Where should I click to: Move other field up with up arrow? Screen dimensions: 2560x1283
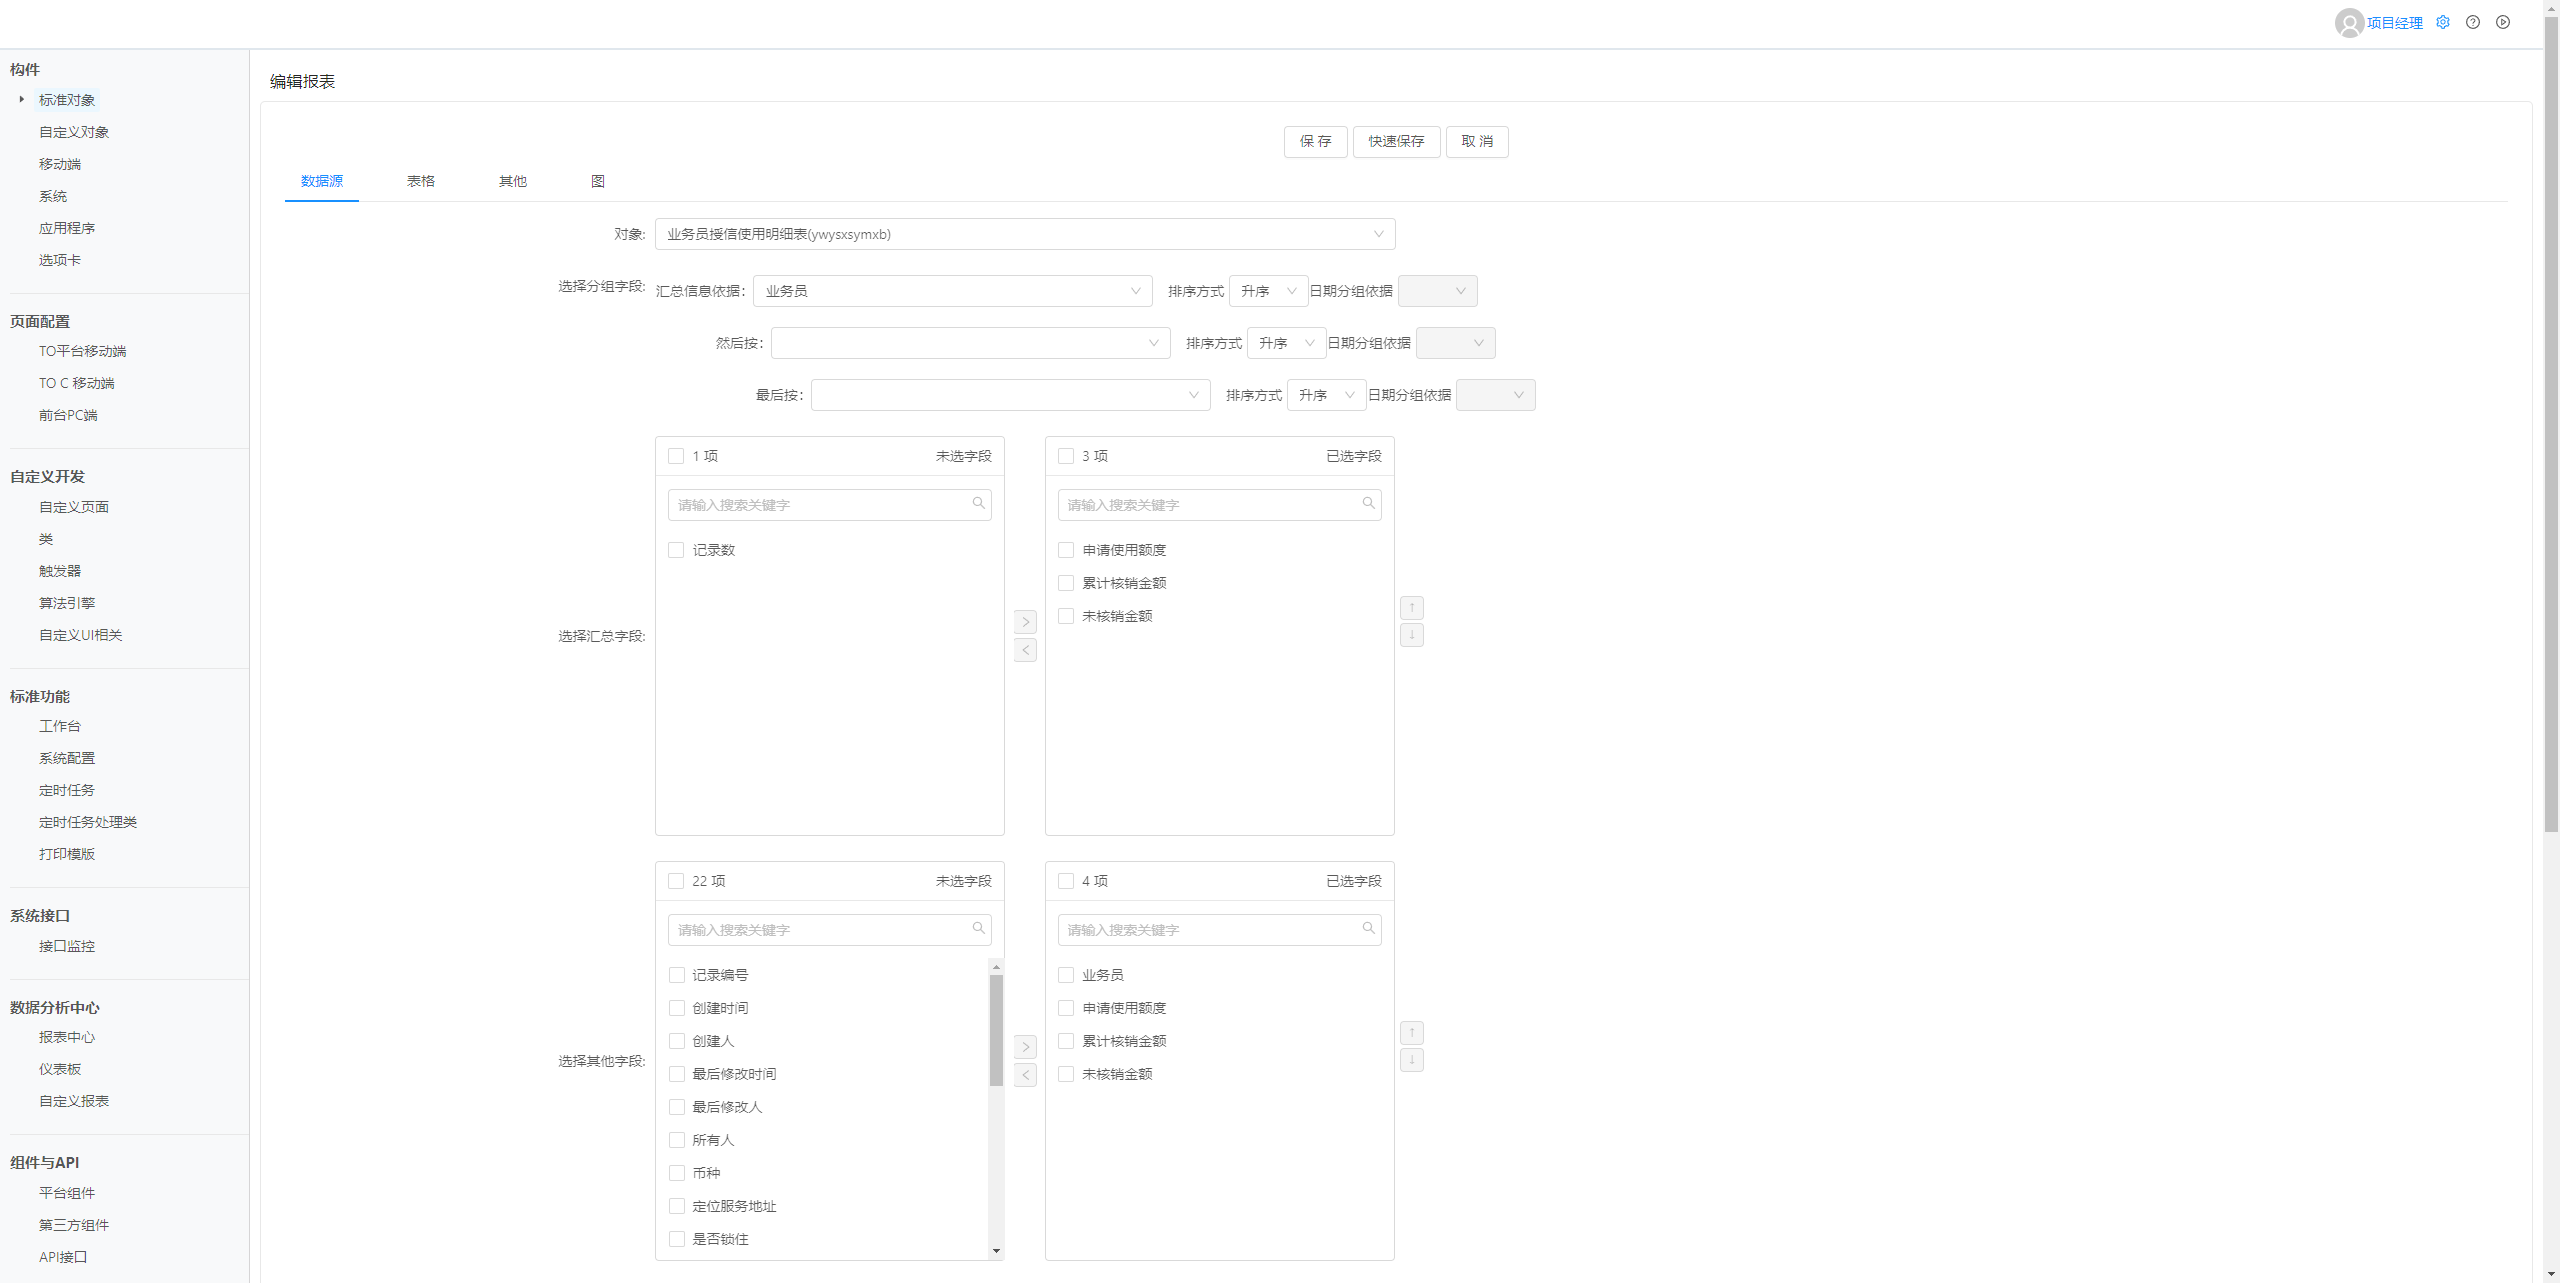tap(1412, 1032)
